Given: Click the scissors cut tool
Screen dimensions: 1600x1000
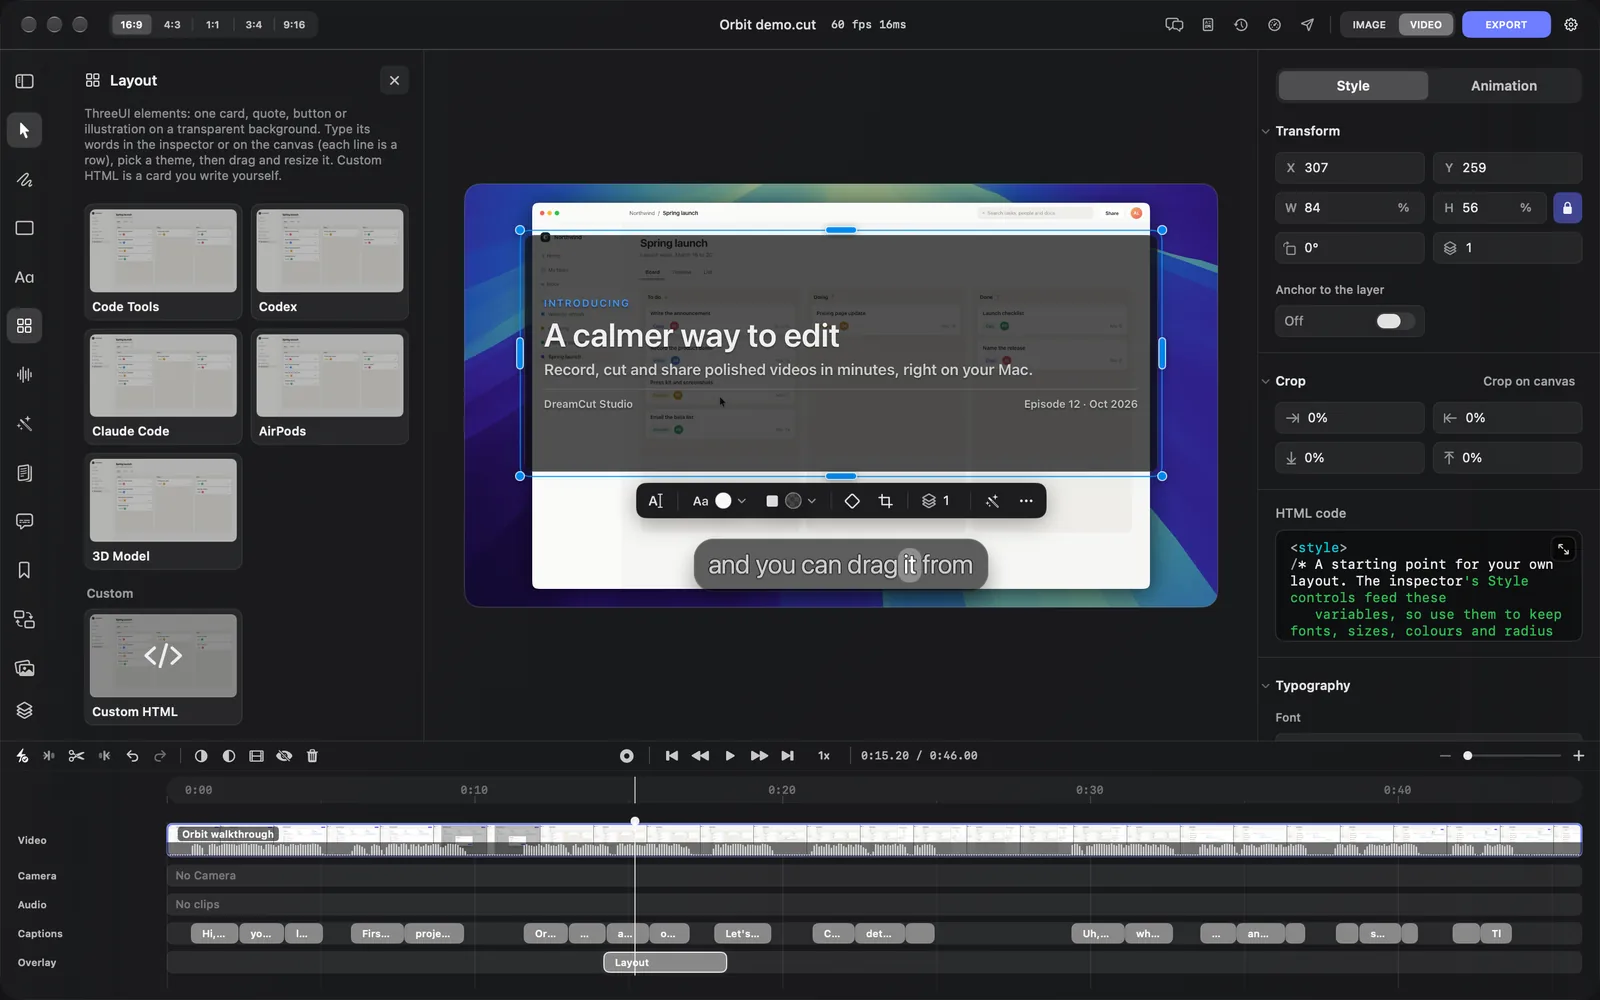Looking at the screenshot, I should point(76,756).
